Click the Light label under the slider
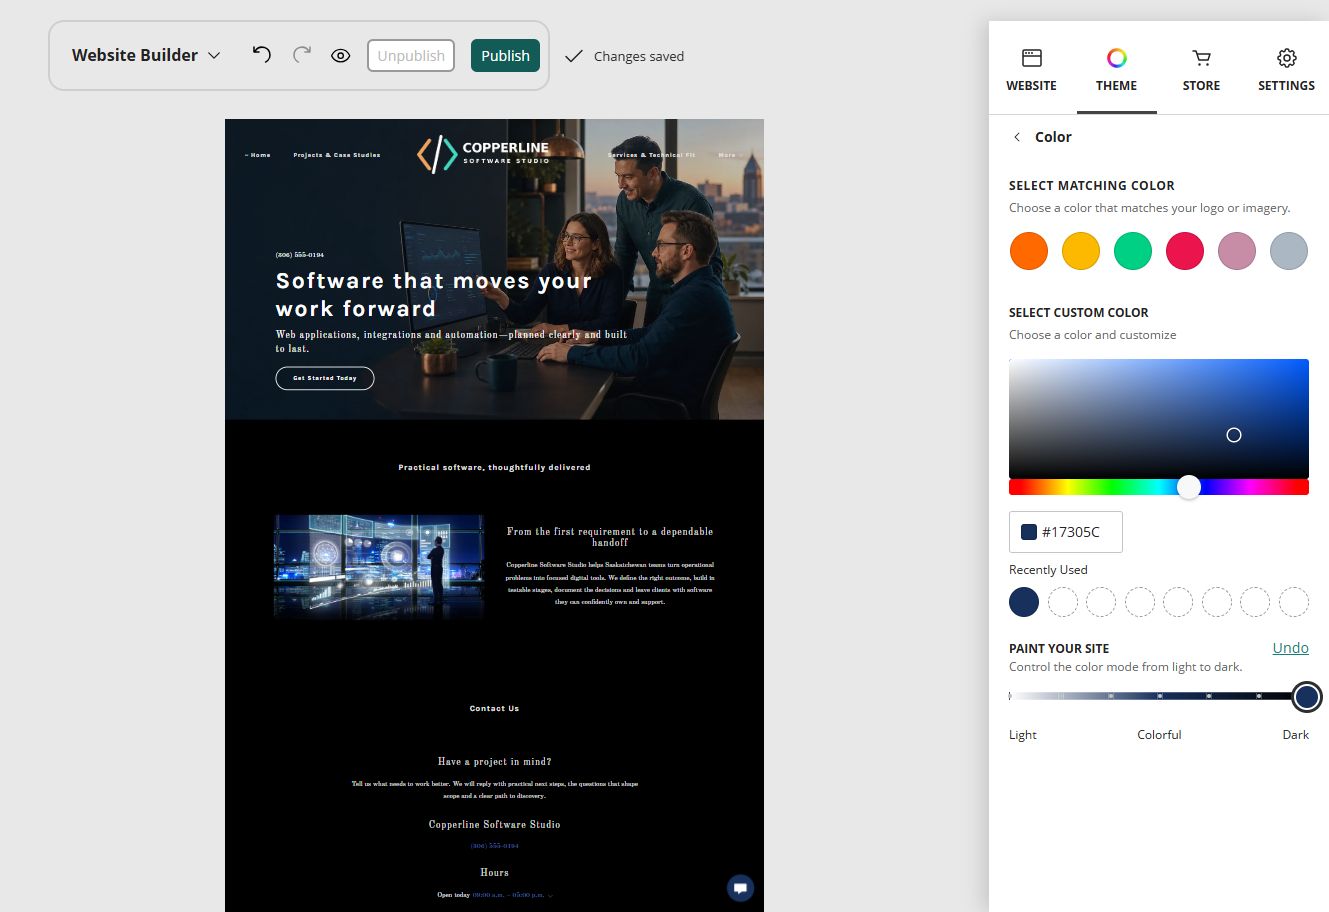The height and width of the screenshot is (912, 1329). tap(1023, 735)
